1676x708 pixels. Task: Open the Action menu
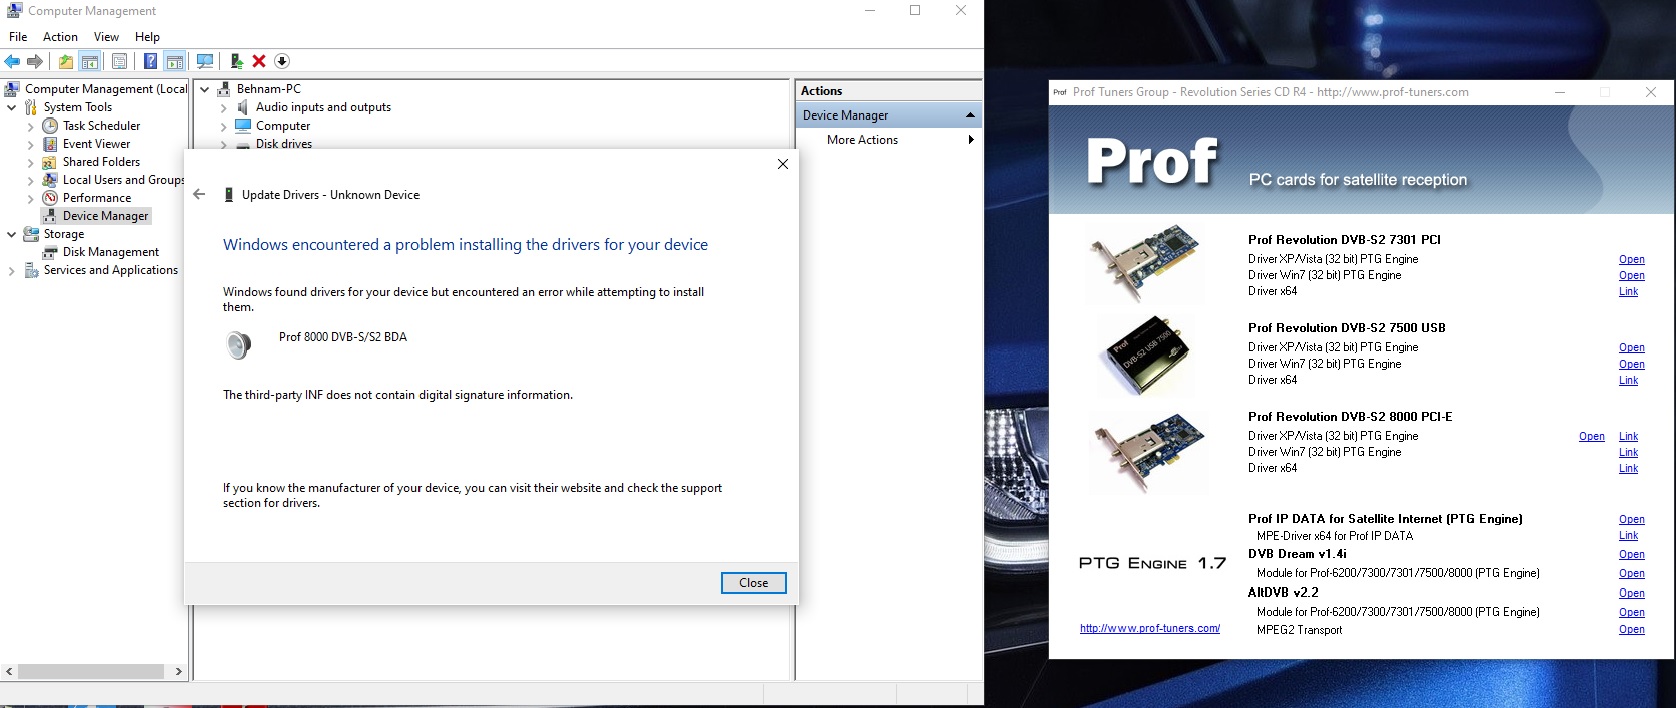point(60,37)
